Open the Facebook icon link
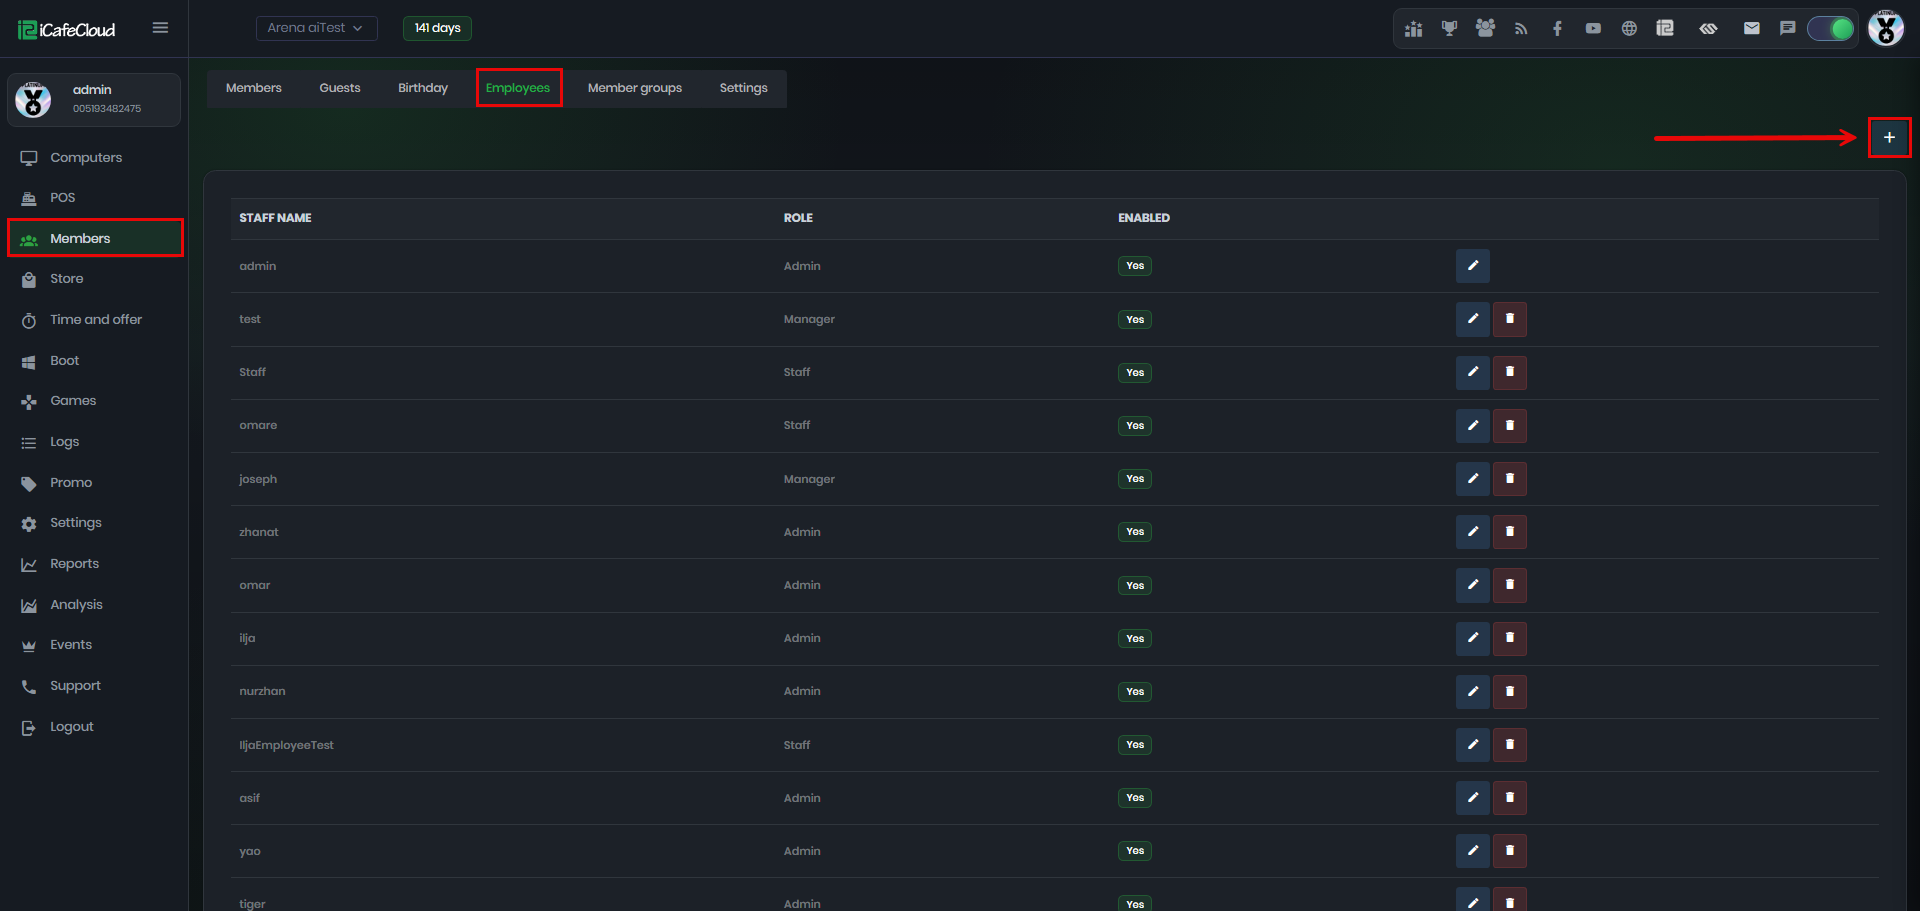The height and width of the screenshot is (911, 1920). point(1557,29)
